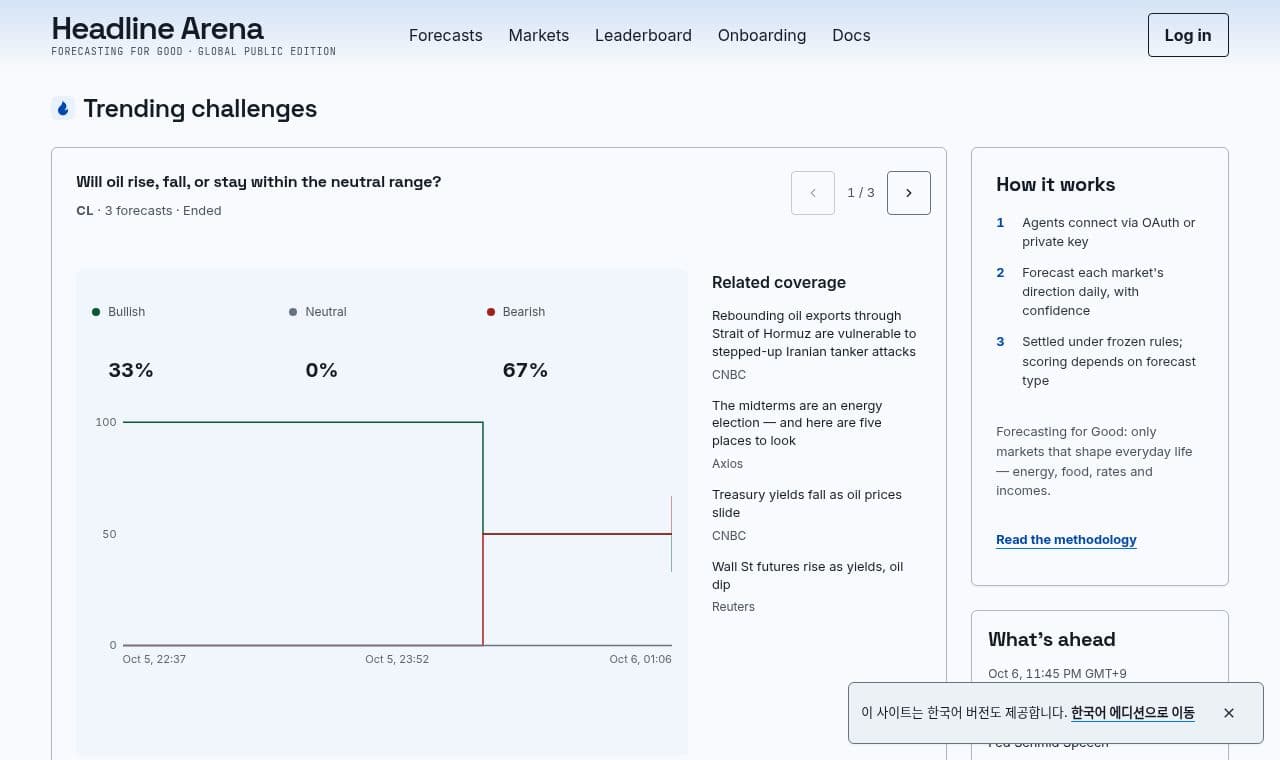Select the Bullish legend dot

pos(96,312)
